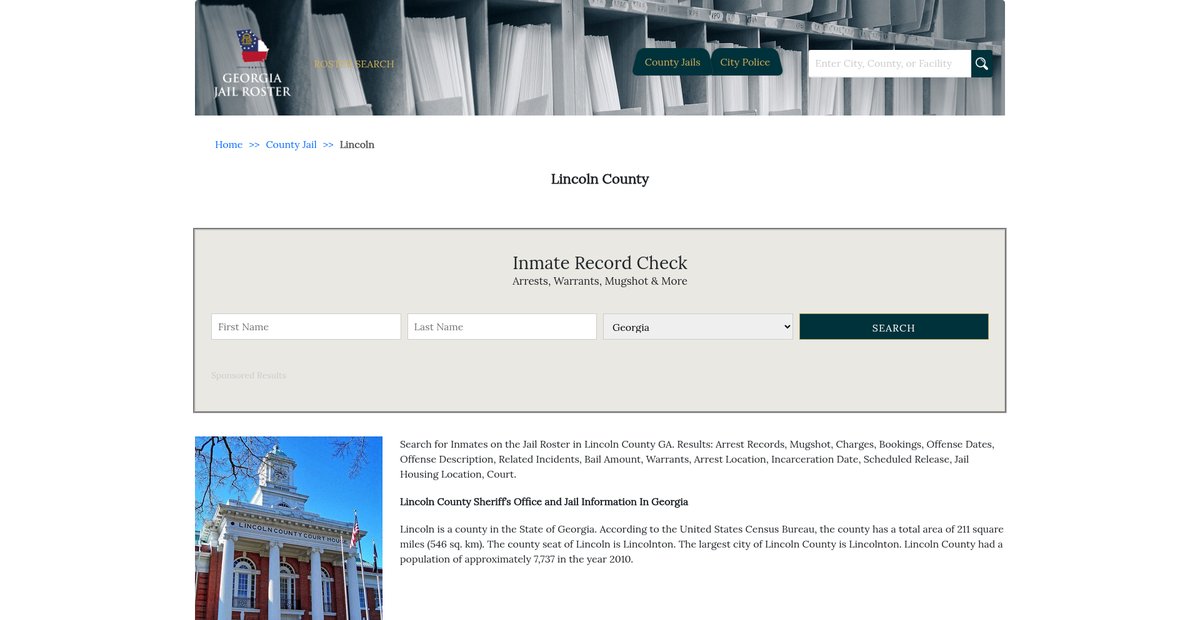Open the Roster Search link
Screen dimensions: 1200x620
(x=354, y=64)
